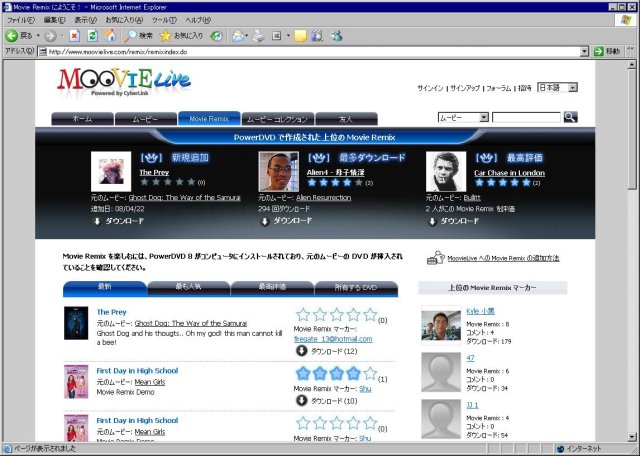The width and height of the screenshot is (640, 456).
Task: Open the お気に入り(A) menu
Action: click(124, 20)
